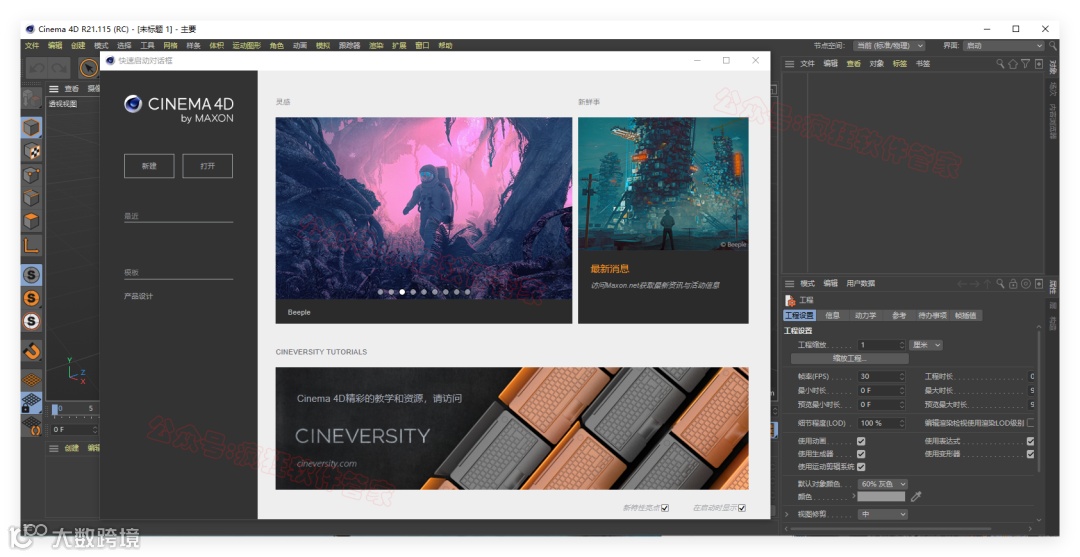Switch to the 待办事项 tab
1080x557 pixels.
(932, 315)
